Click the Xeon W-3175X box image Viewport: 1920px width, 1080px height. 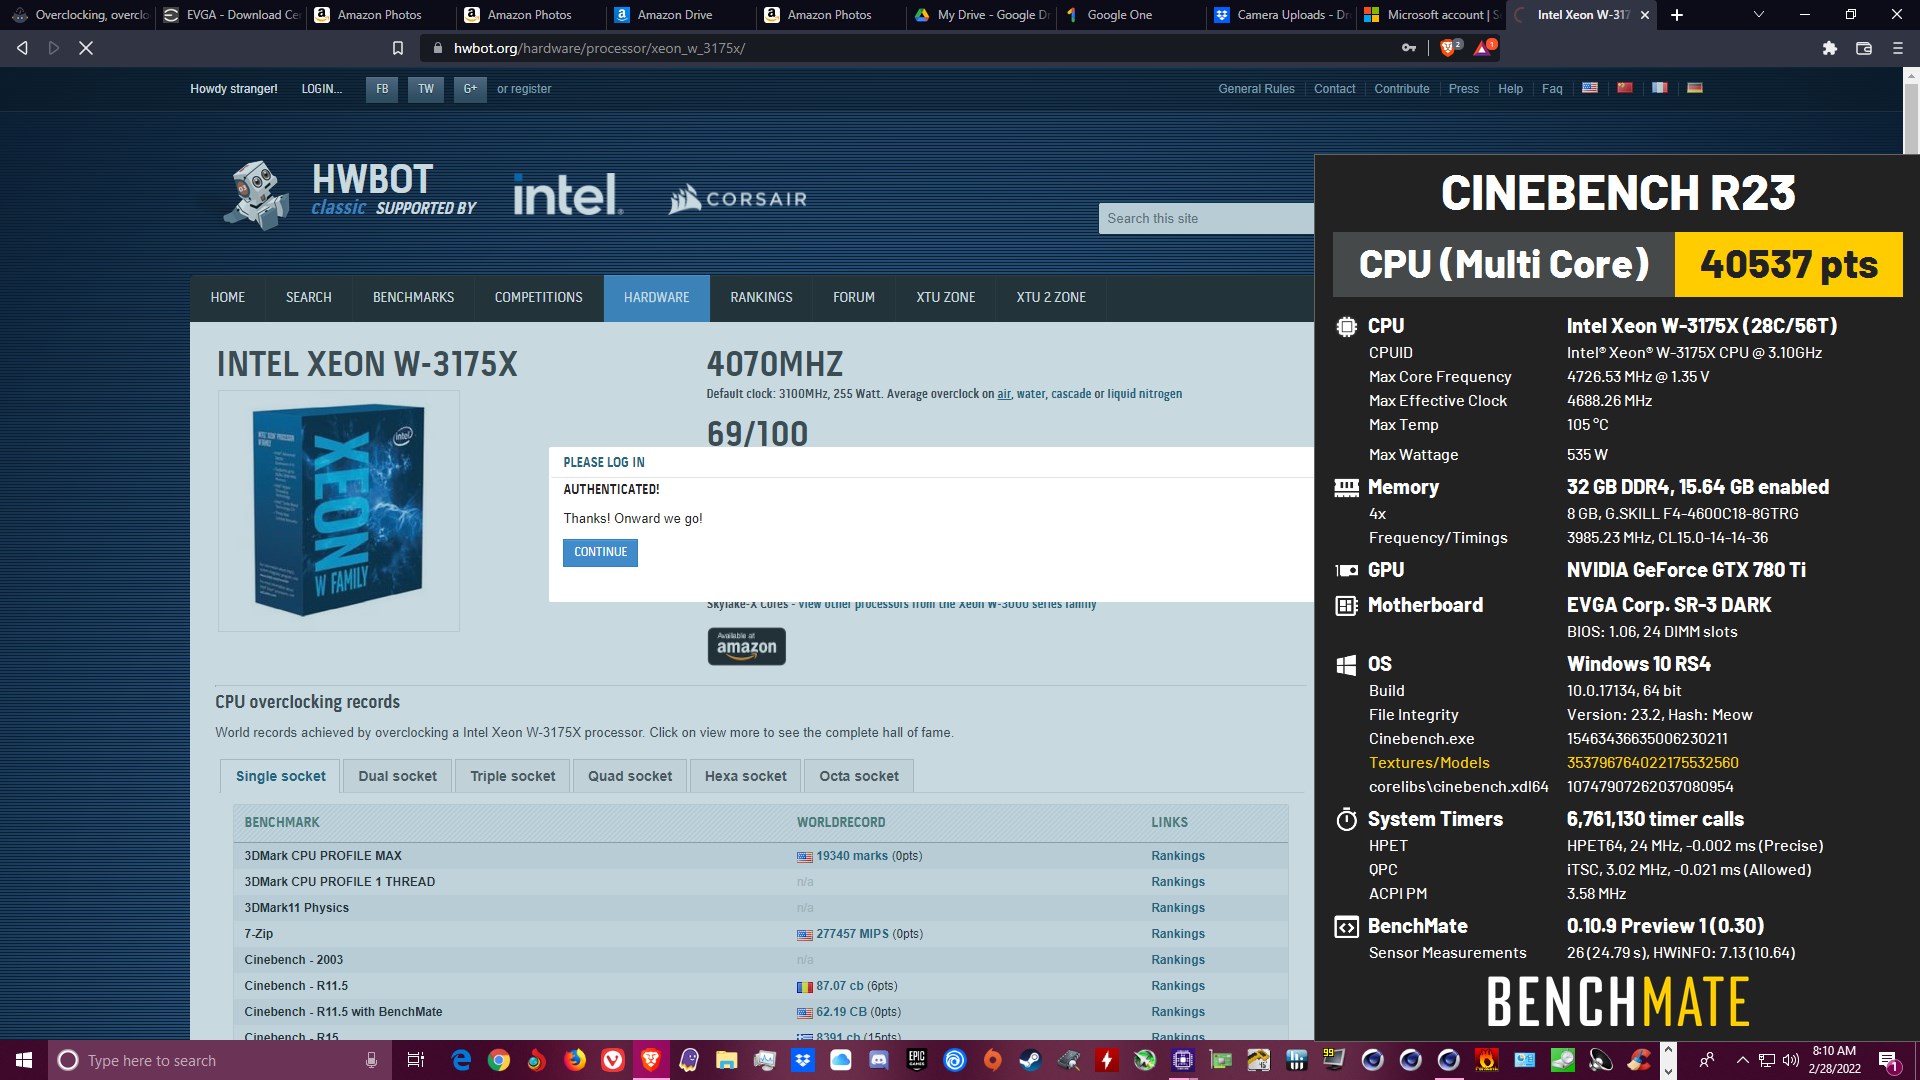tap(339, 511)
